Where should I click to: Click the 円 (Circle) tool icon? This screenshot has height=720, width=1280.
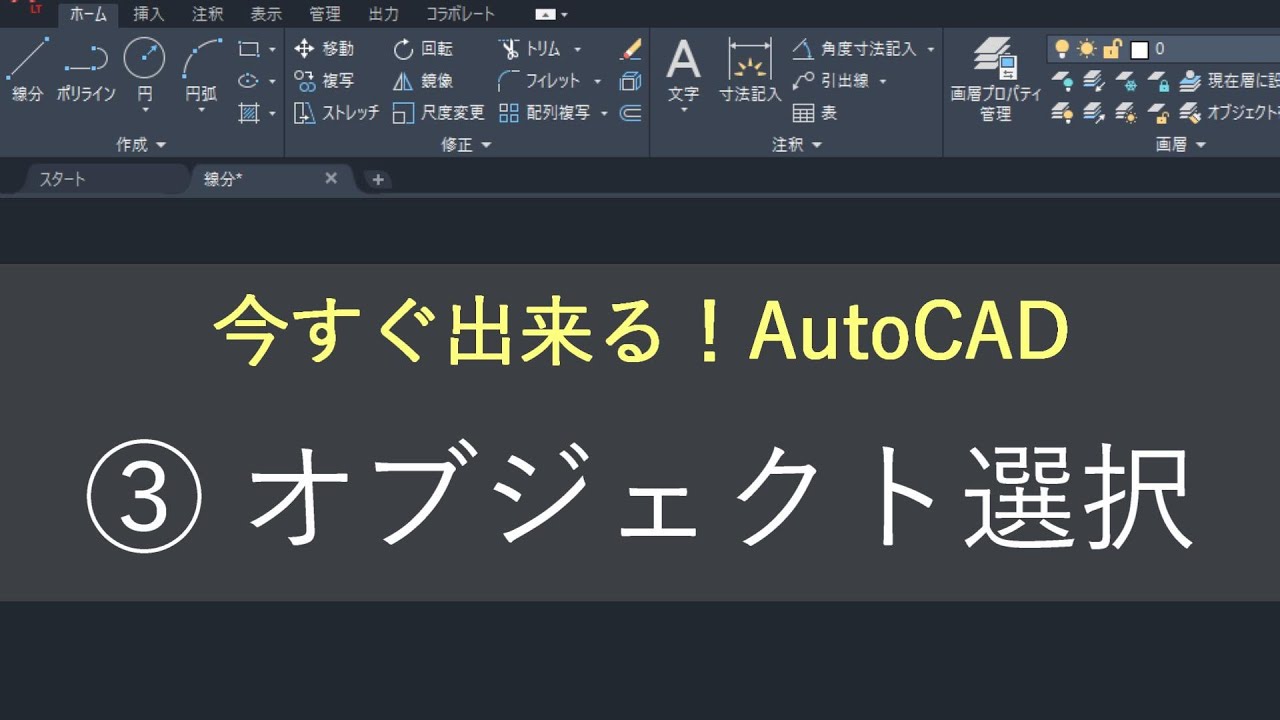145,58
